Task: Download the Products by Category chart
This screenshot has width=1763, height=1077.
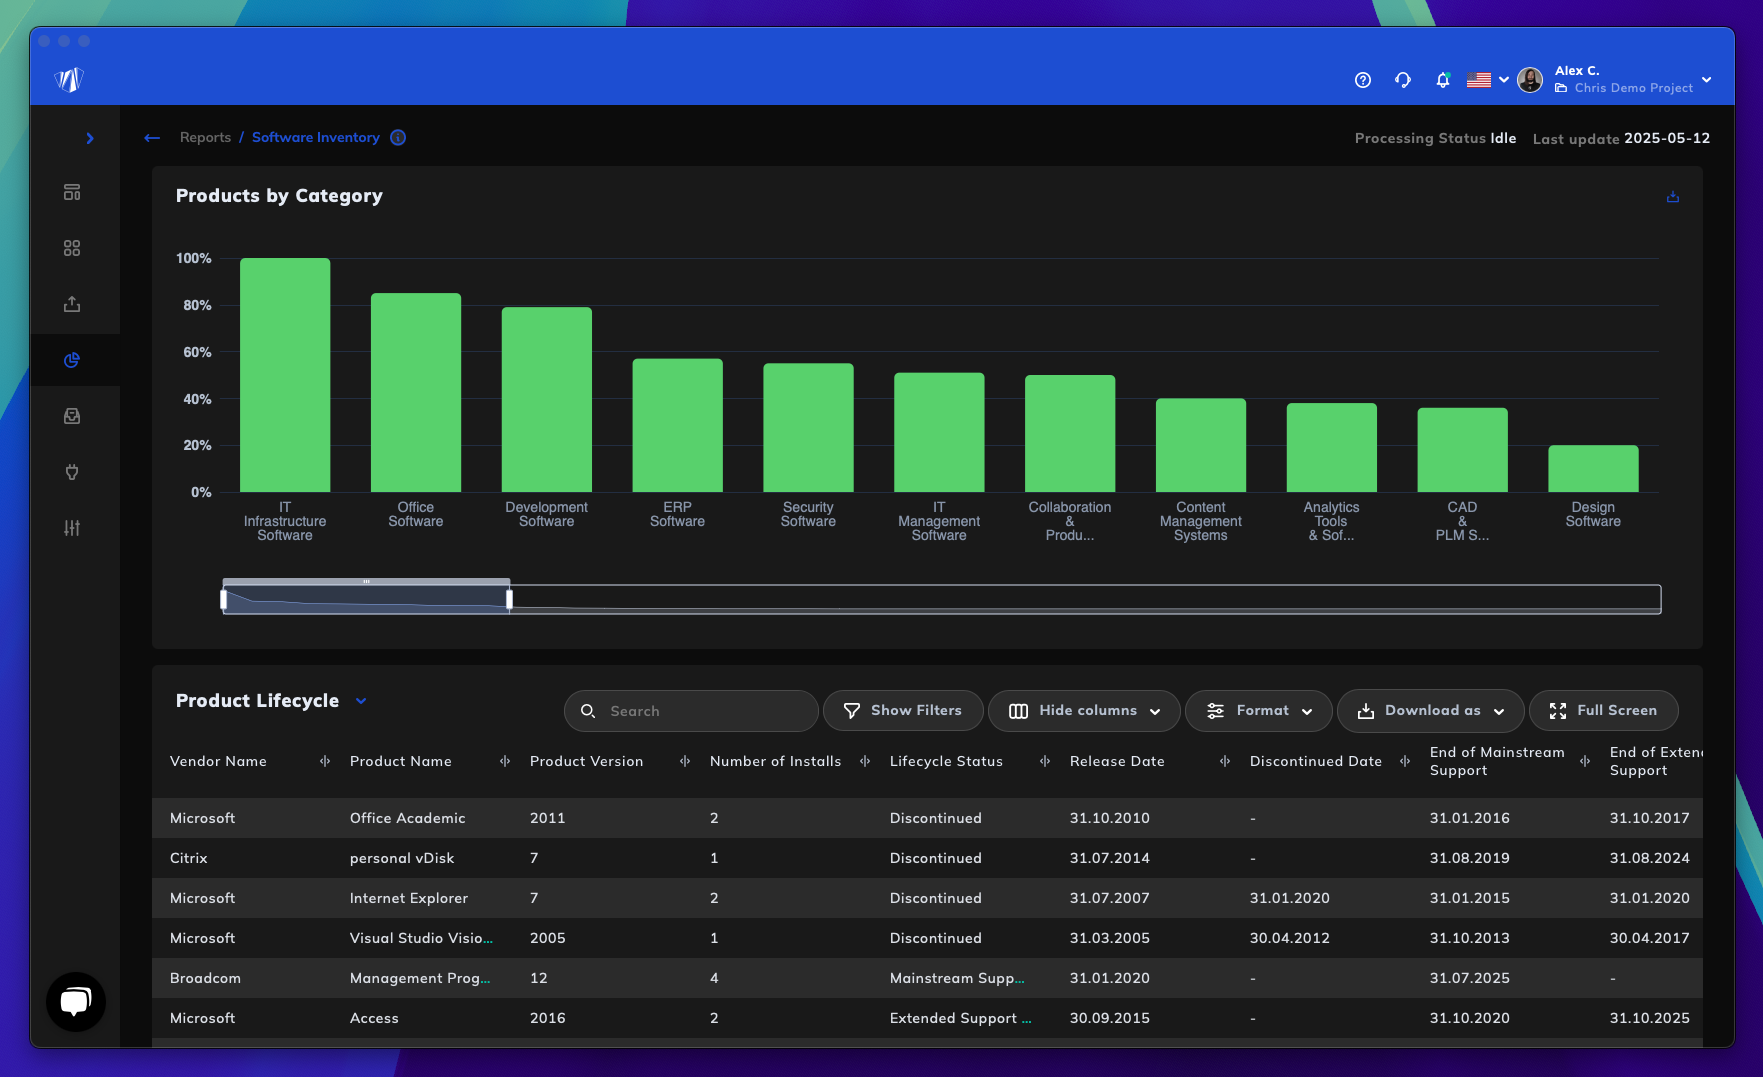Action: point(1672,197)
